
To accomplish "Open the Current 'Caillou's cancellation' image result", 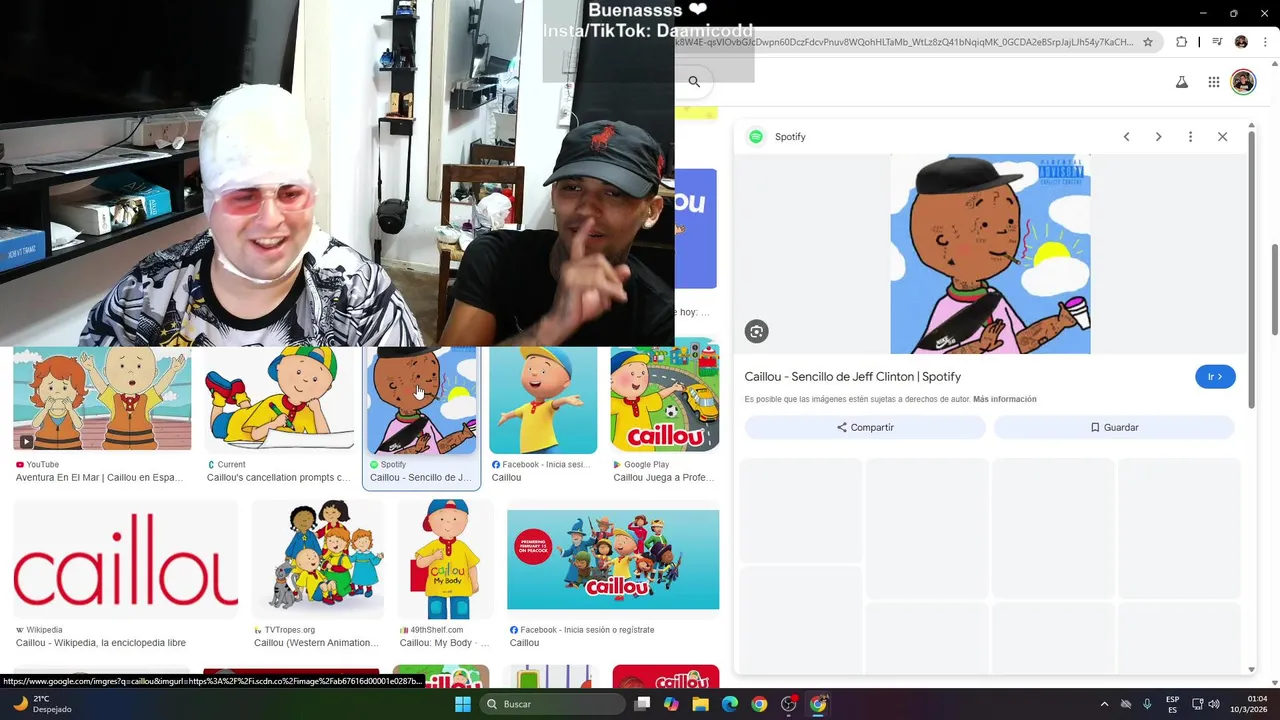I will click(x=280, y=399).
